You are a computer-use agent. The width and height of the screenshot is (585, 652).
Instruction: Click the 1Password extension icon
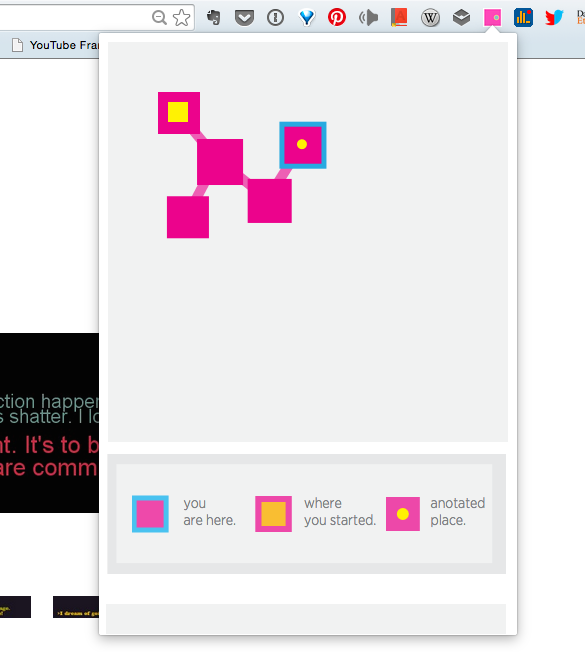275,18
